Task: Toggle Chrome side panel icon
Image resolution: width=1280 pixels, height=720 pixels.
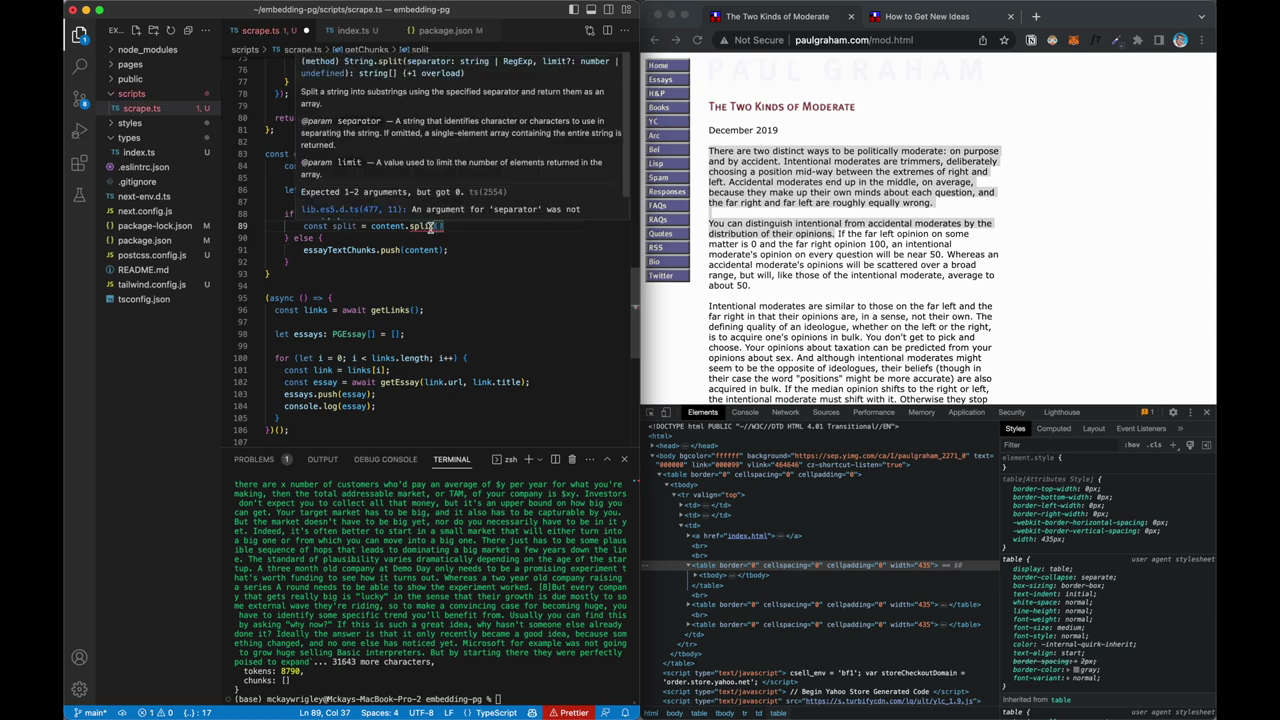Action: click(1159, 40)
